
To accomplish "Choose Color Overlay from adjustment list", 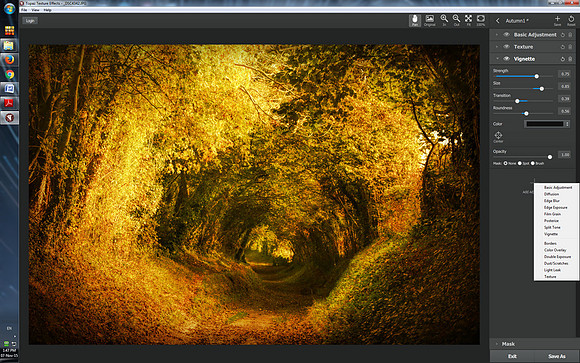I will pos(555,250).
